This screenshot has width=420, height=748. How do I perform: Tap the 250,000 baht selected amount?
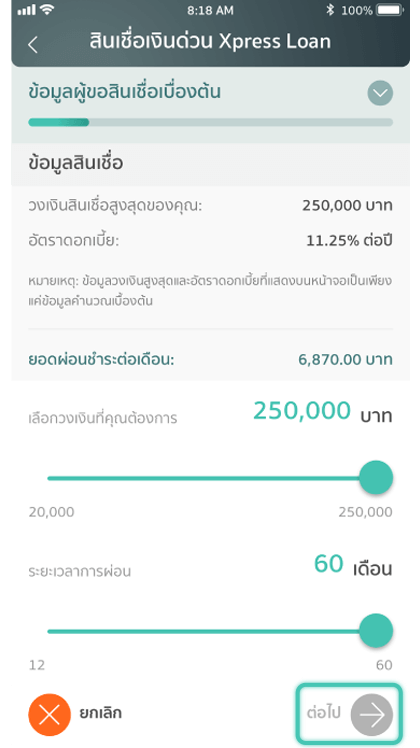[323, 412]
